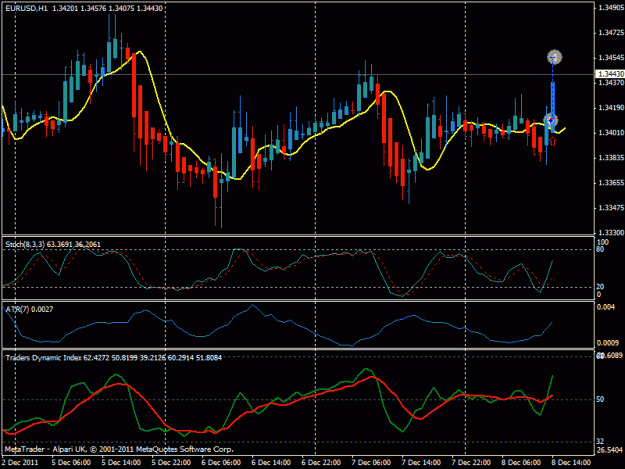The image size is (625, 469).
Task: Click the TDI scale value 32
Action: (x=600, y=442)
